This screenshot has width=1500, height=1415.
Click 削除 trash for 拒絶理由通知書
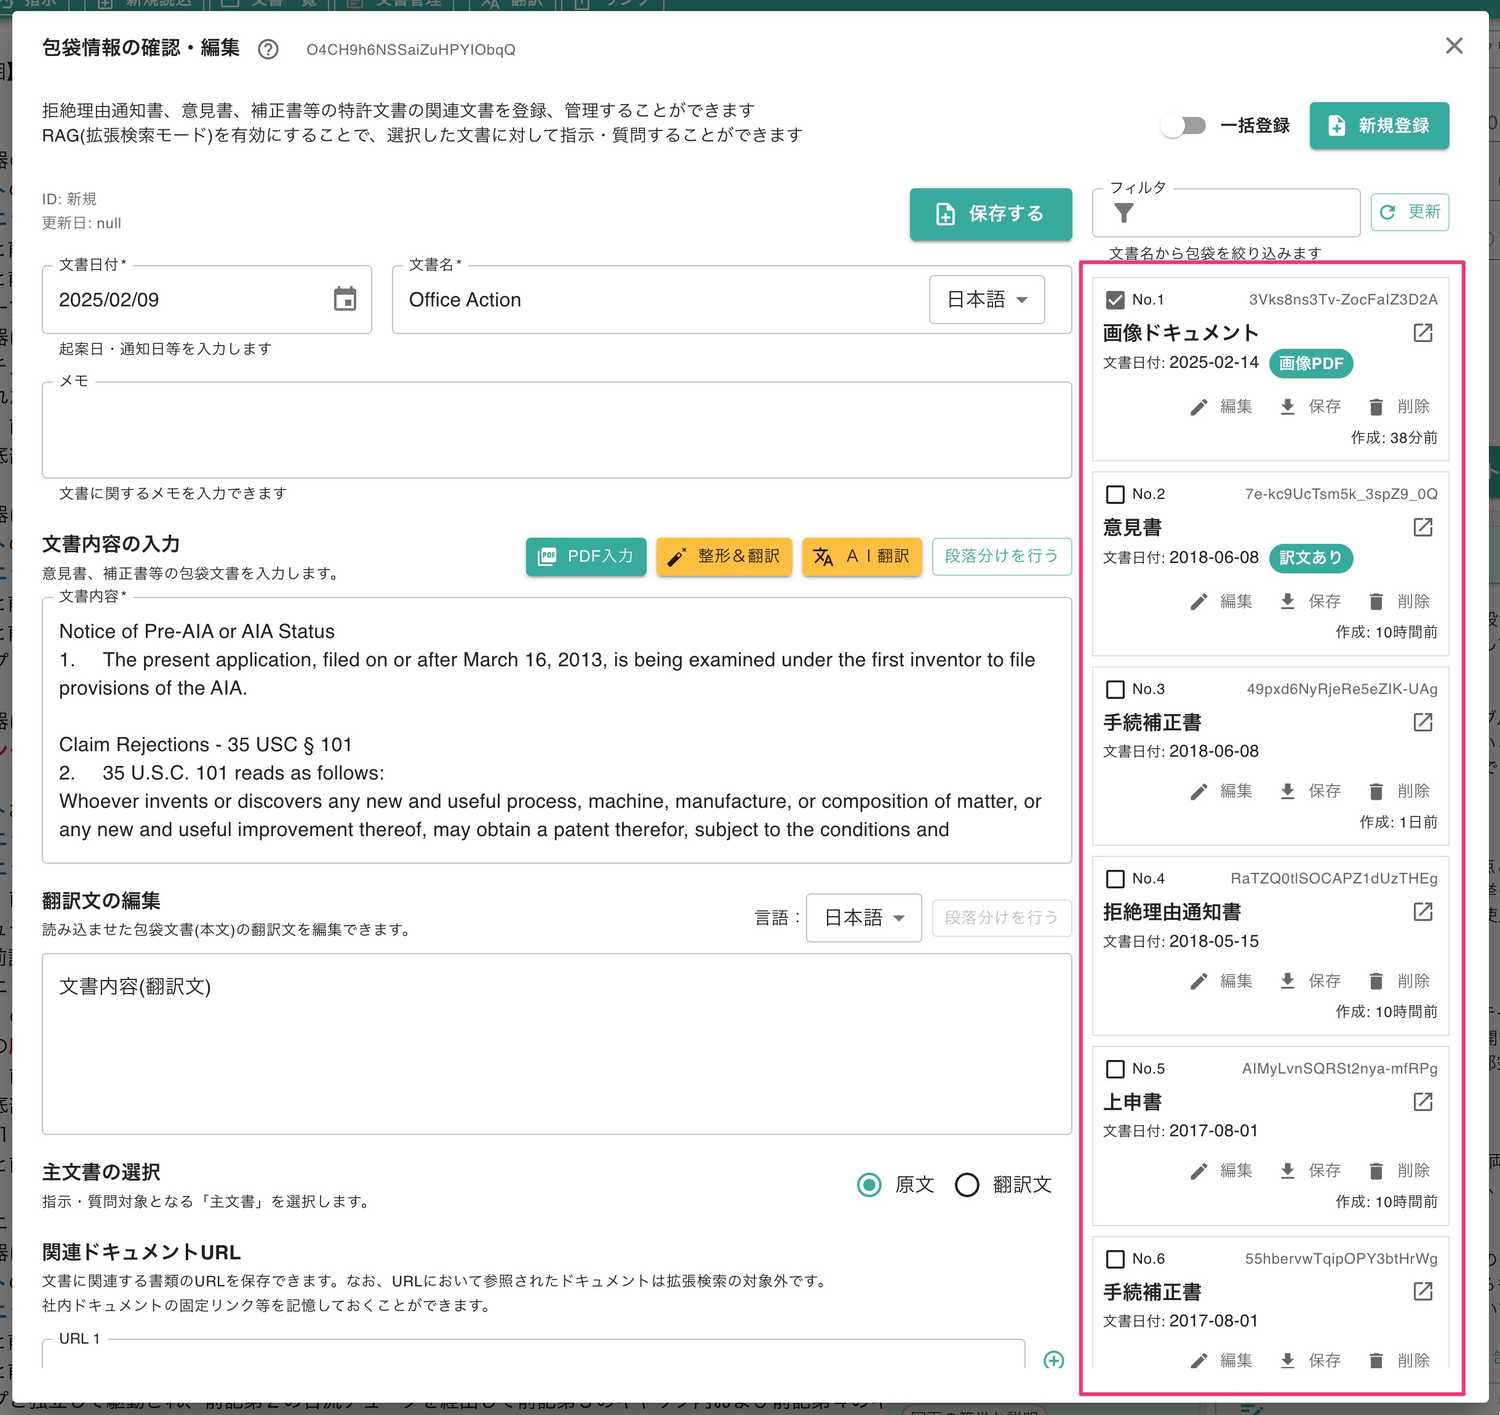1399,982
